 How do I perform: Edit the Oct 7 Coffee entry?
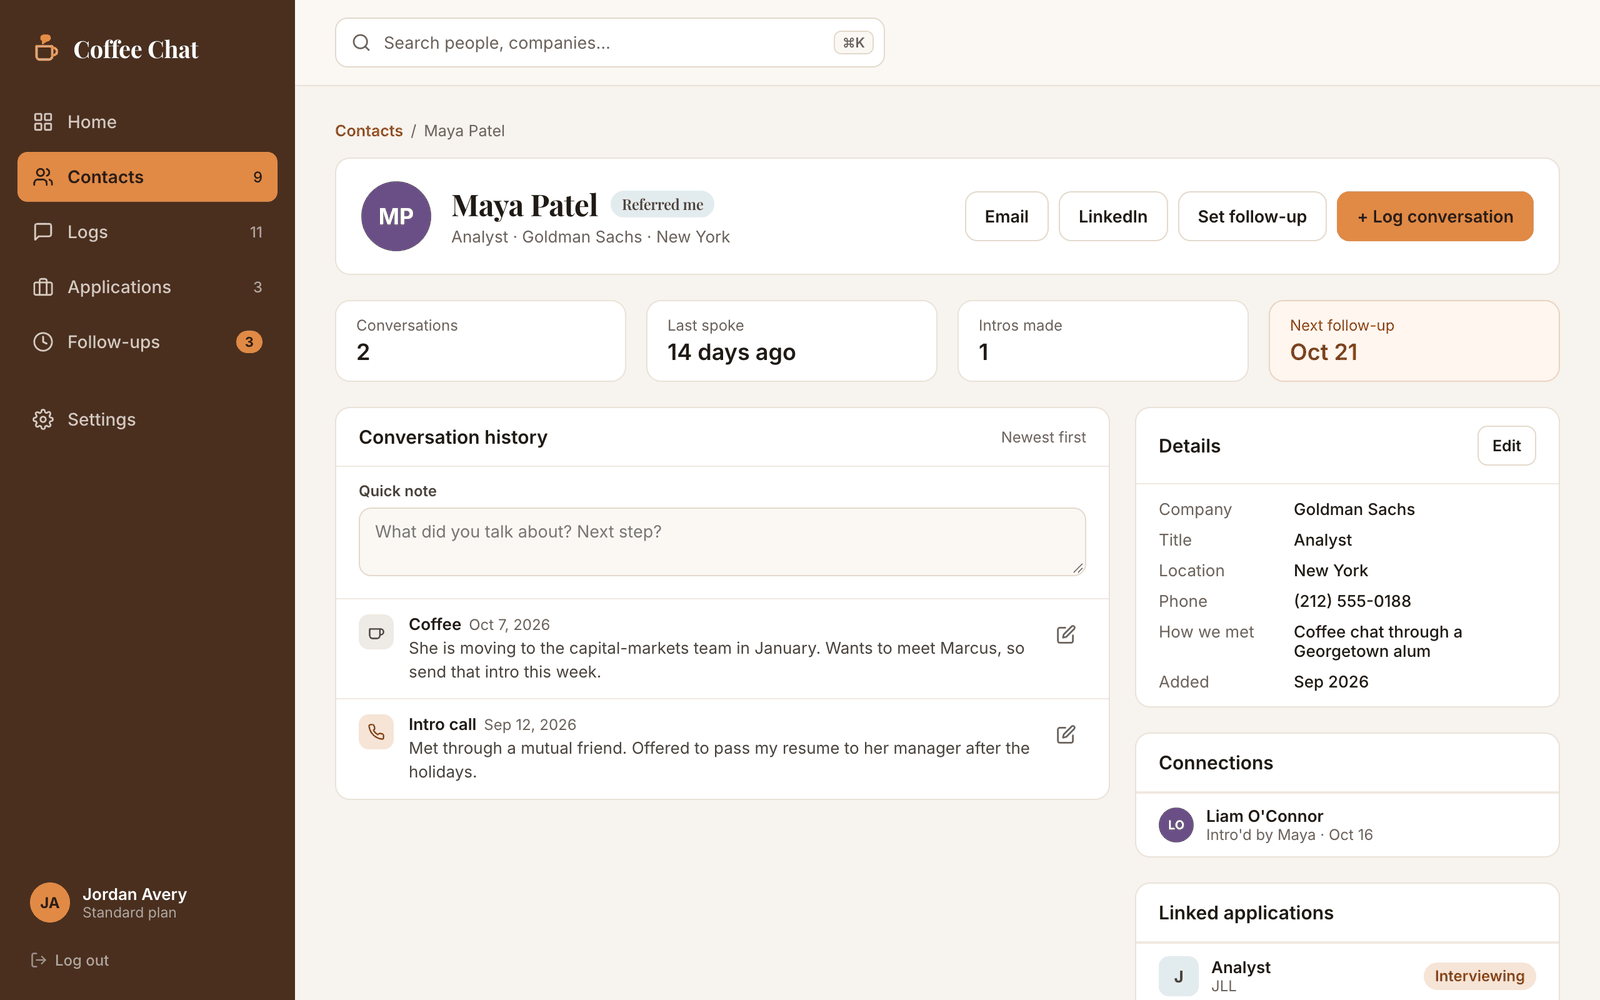(1066, 635)
